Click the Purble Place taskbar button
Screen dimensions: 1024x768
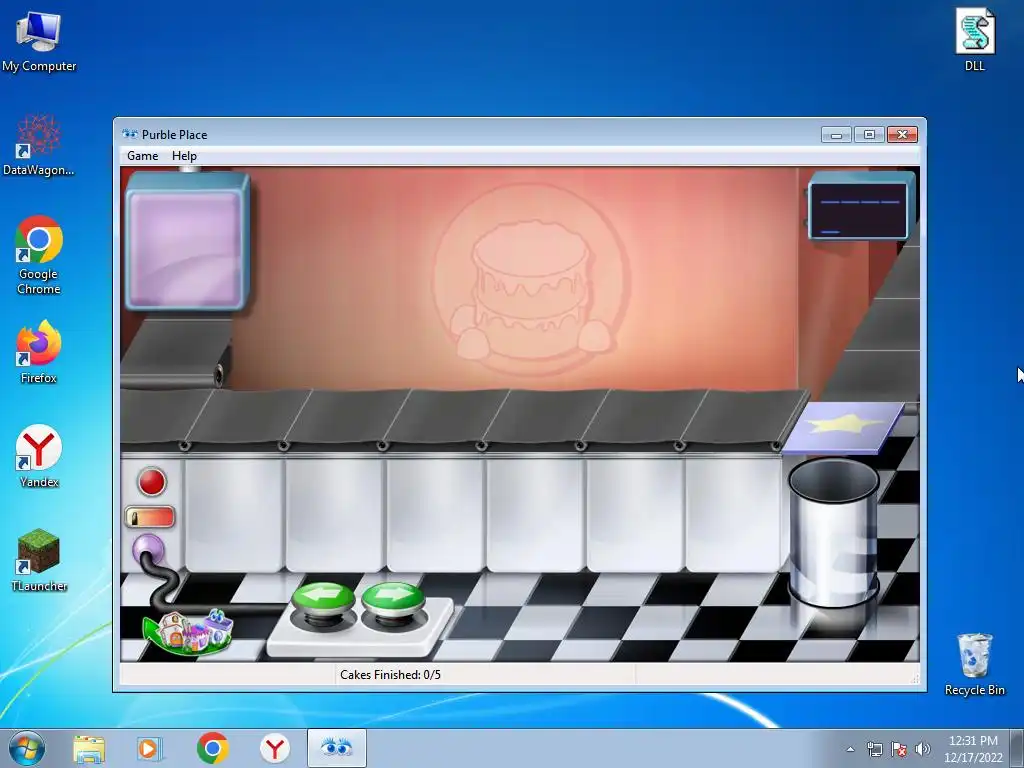tap(337, 748)
